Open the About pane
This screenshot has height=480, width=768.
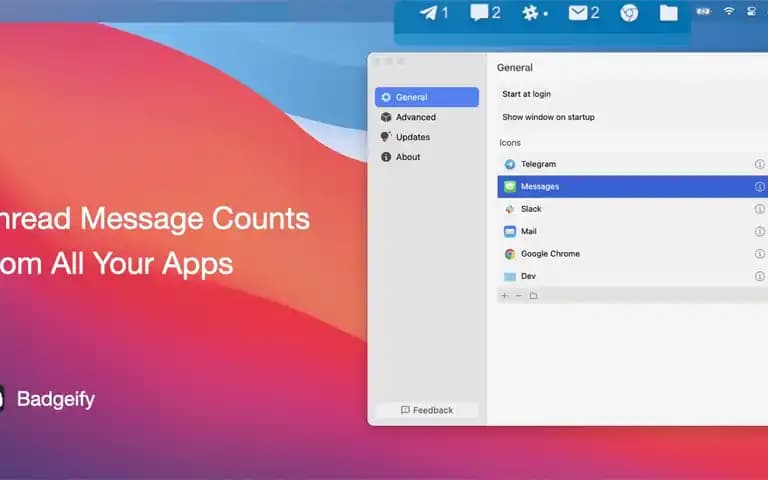(427, 157)
